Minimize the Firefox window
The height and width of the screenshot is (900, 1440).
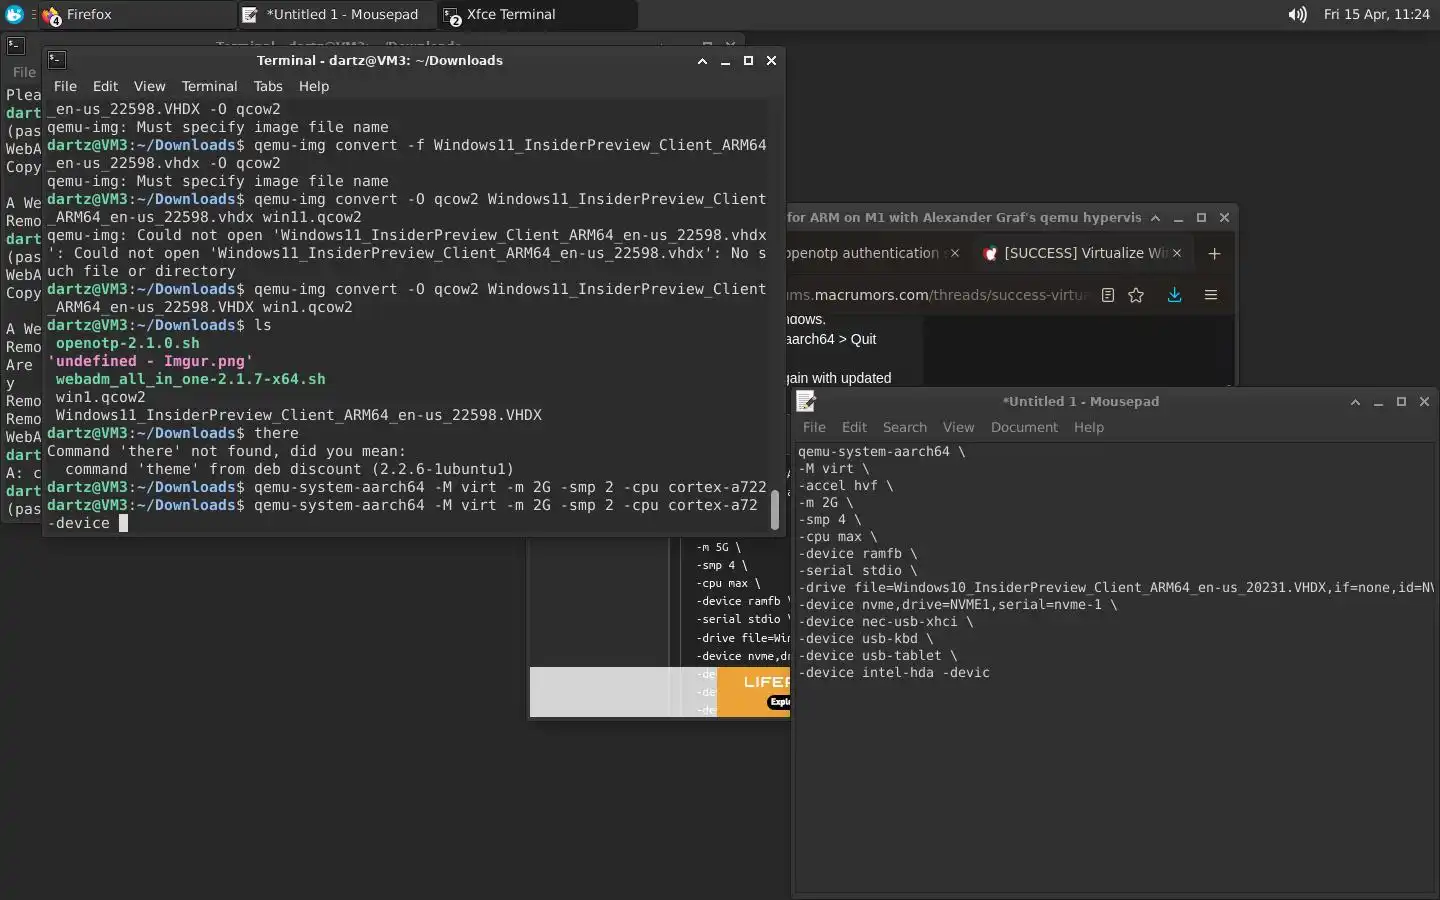point(1178,218)
